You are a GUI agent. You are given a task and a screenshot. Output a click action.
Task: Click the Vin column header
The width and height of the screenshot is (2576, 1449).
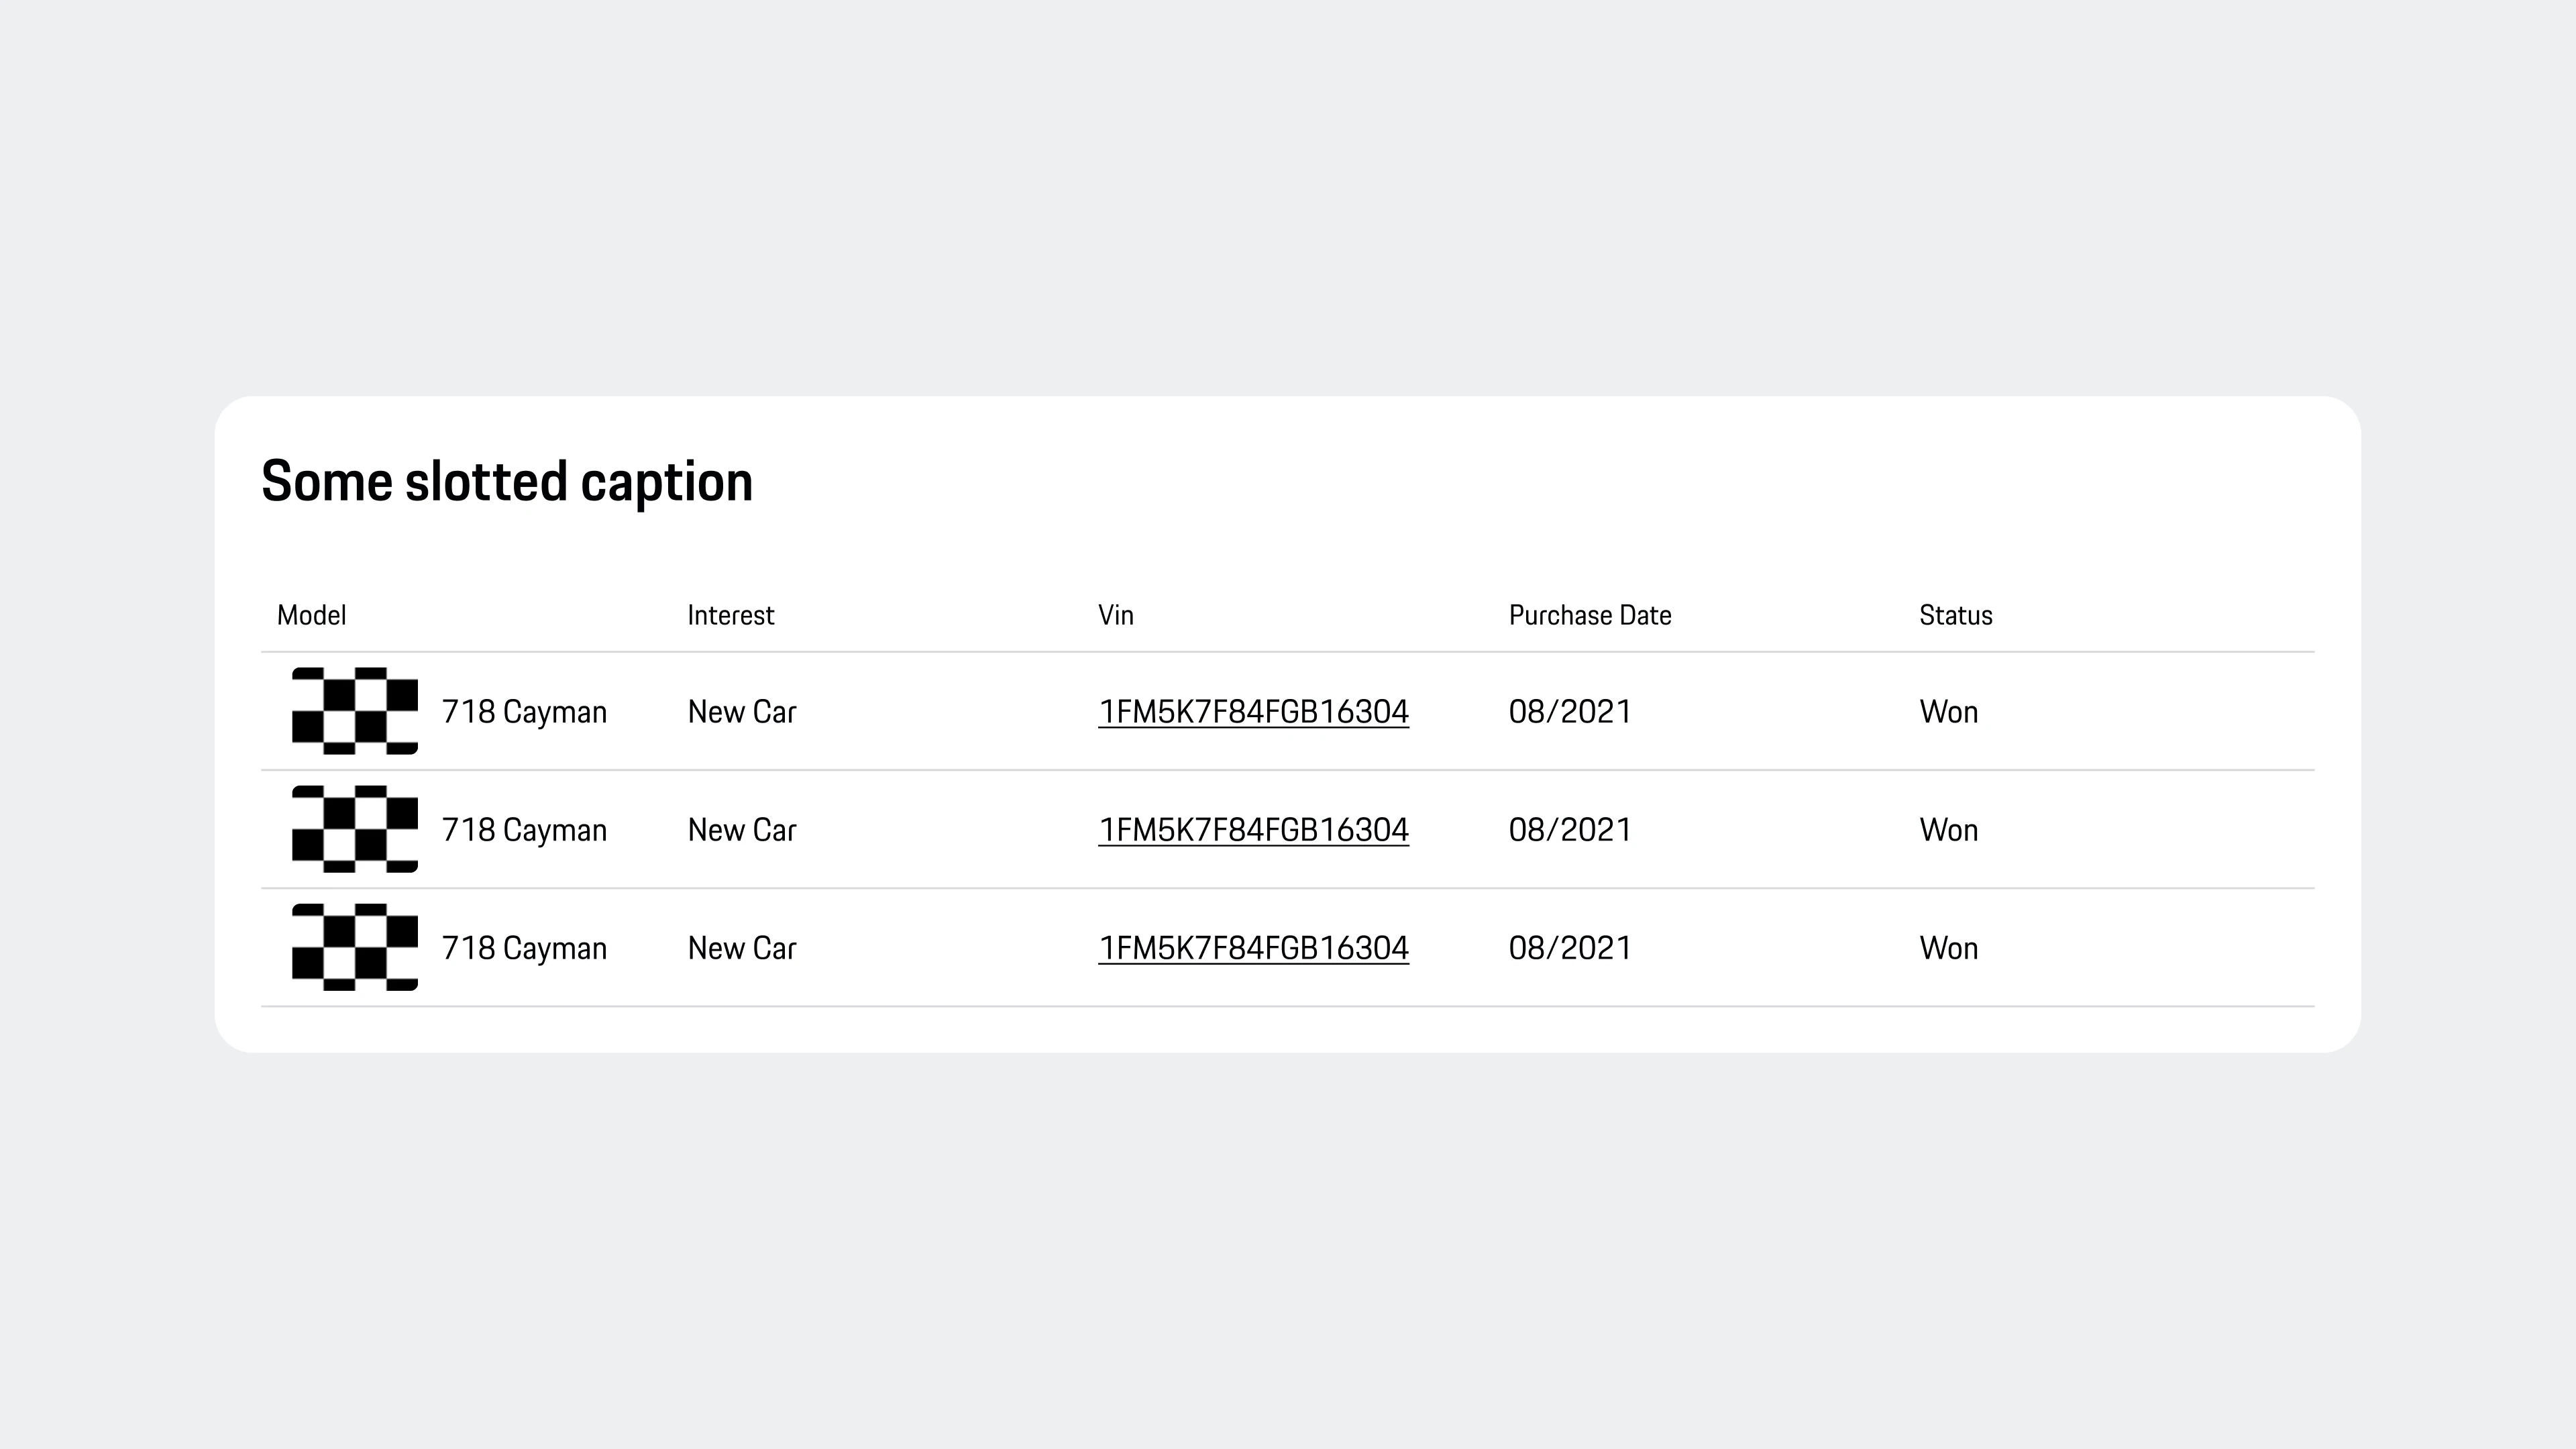pyautogui.click(x=1116, y=615)
